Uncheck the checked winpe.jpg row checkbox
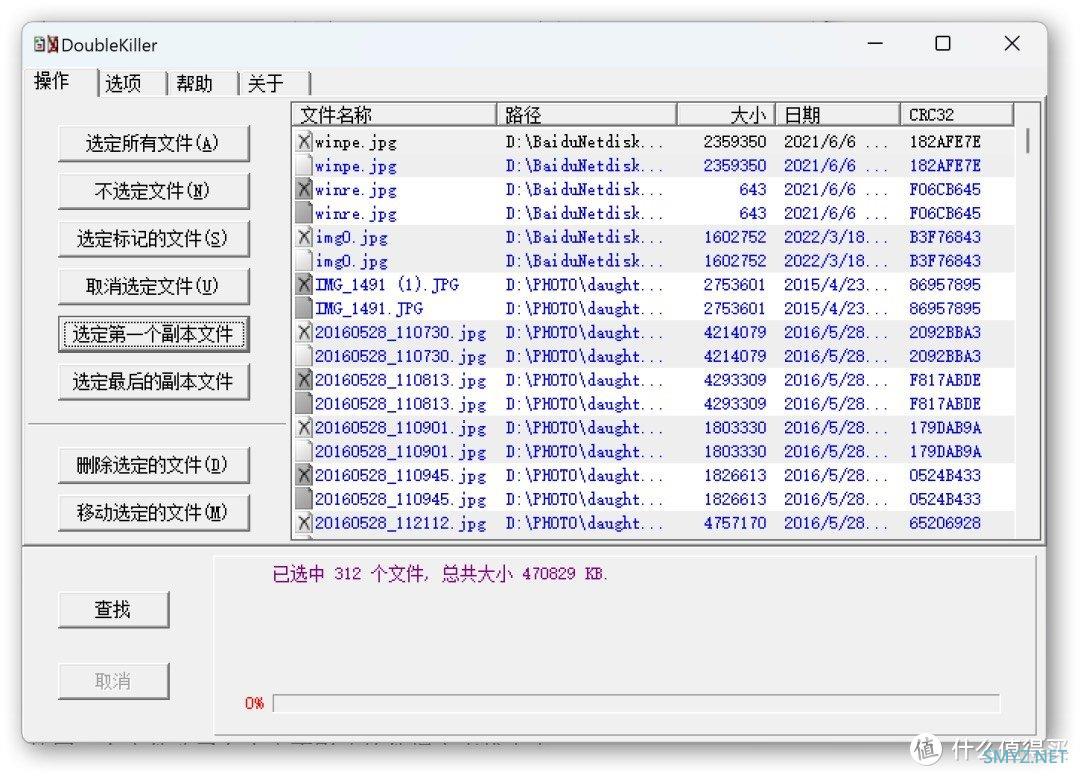 tap(304, 142)
